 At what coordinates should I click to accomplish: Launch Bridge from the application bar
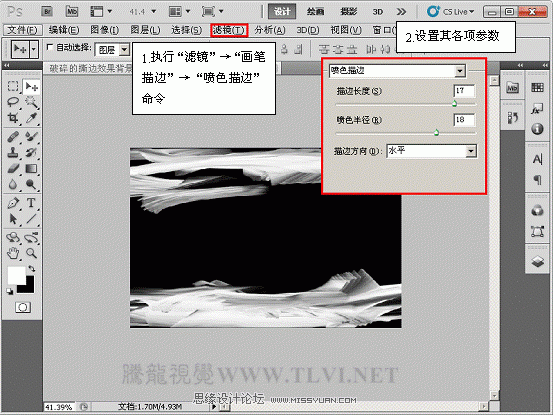(47, 12)
